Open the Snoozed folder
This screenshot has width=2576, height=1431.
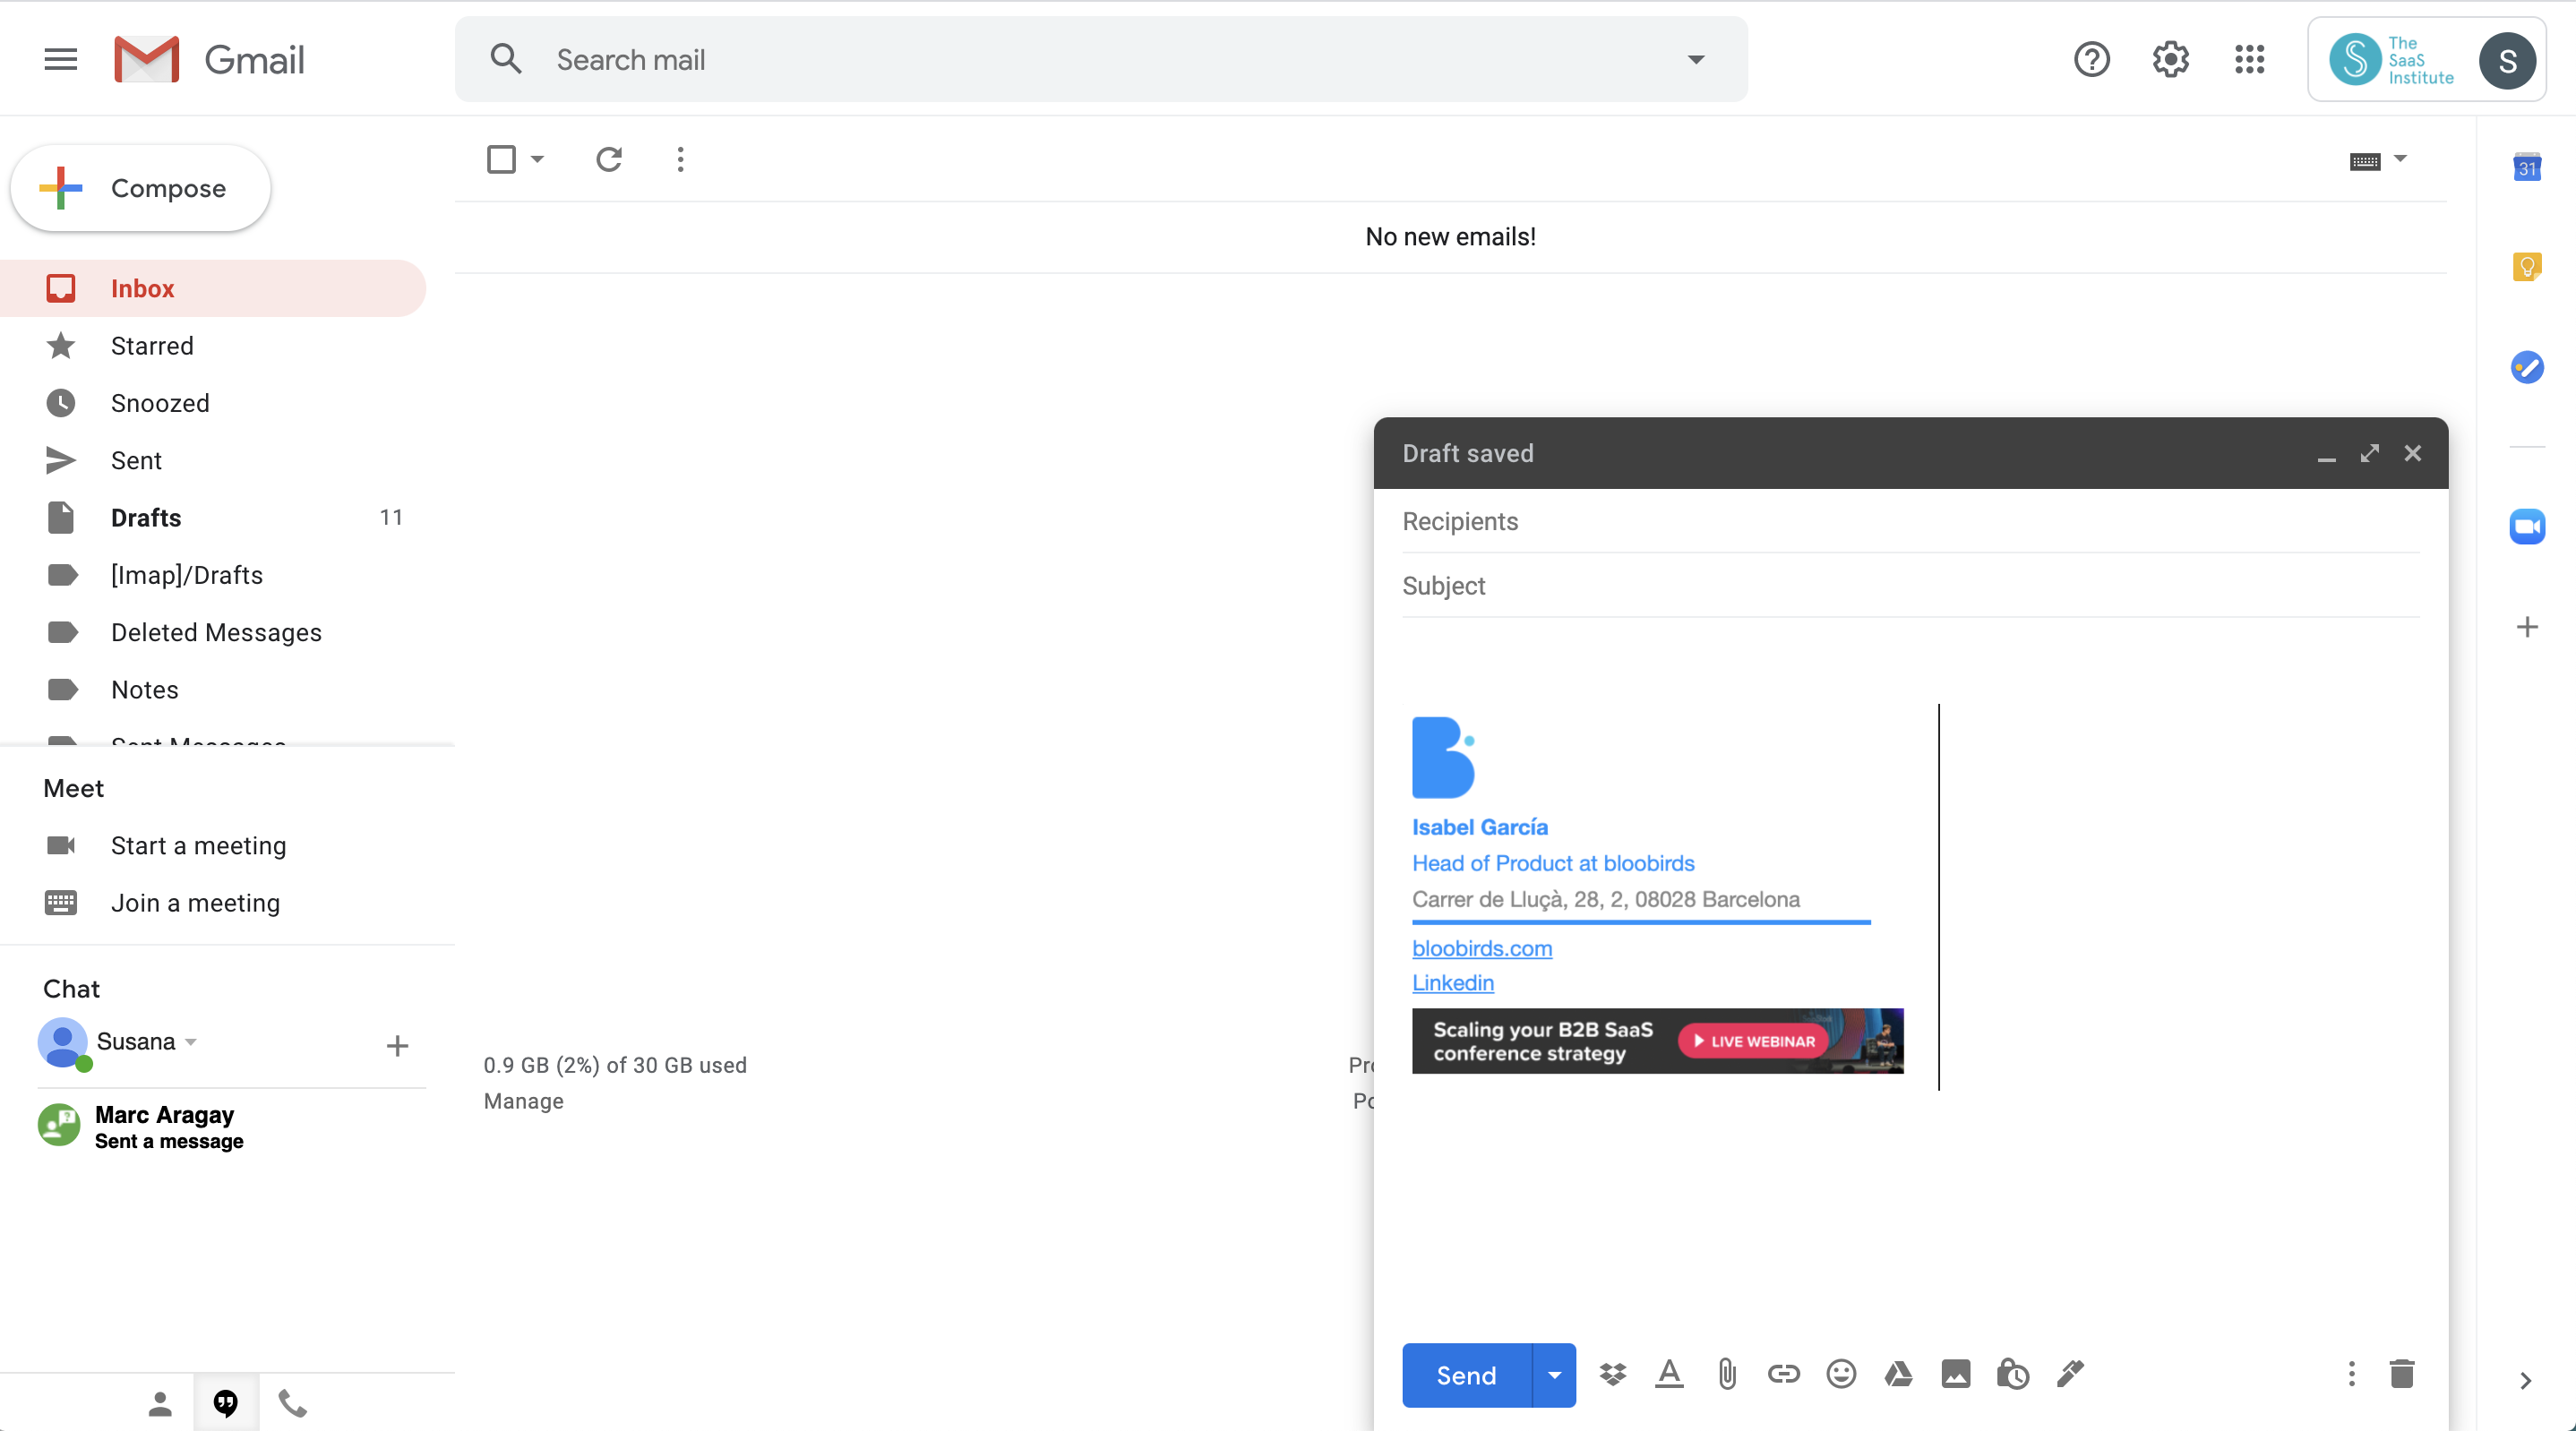(213, 403)
